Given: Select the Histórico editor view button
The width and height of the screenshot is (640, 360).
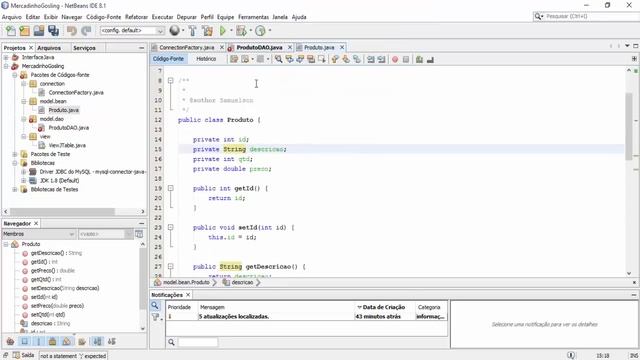Looking at the screenshot, I should click(206, 59).
